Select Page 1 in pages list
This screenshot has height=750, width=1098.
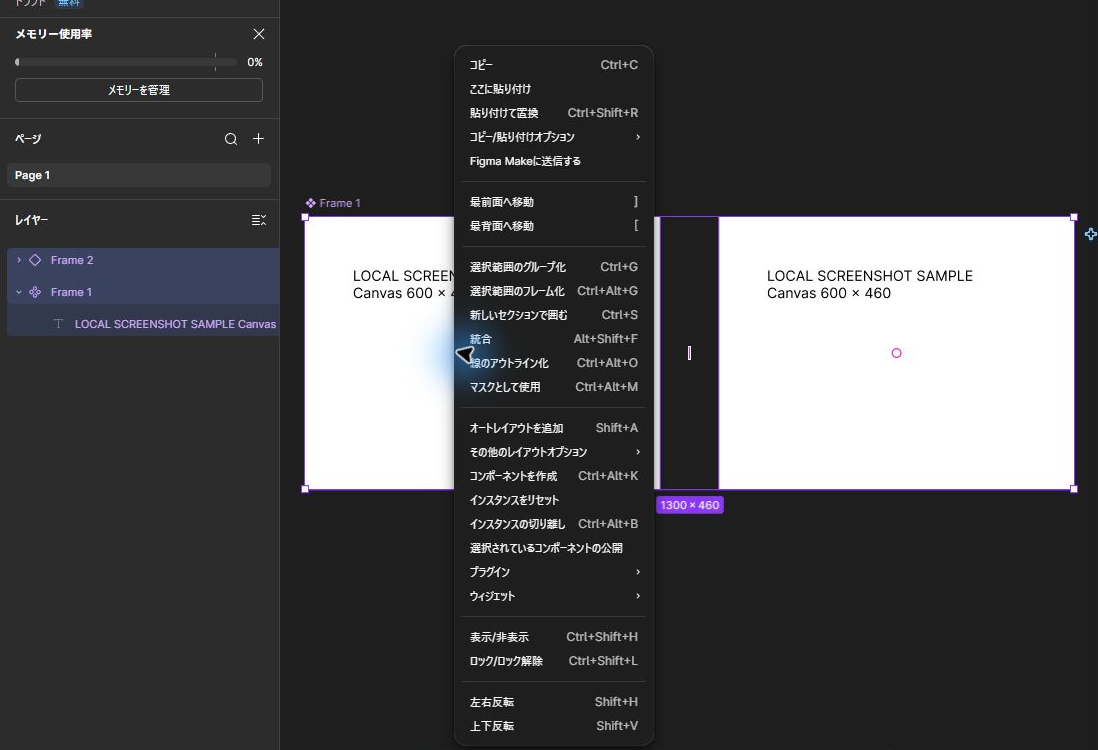139,175
